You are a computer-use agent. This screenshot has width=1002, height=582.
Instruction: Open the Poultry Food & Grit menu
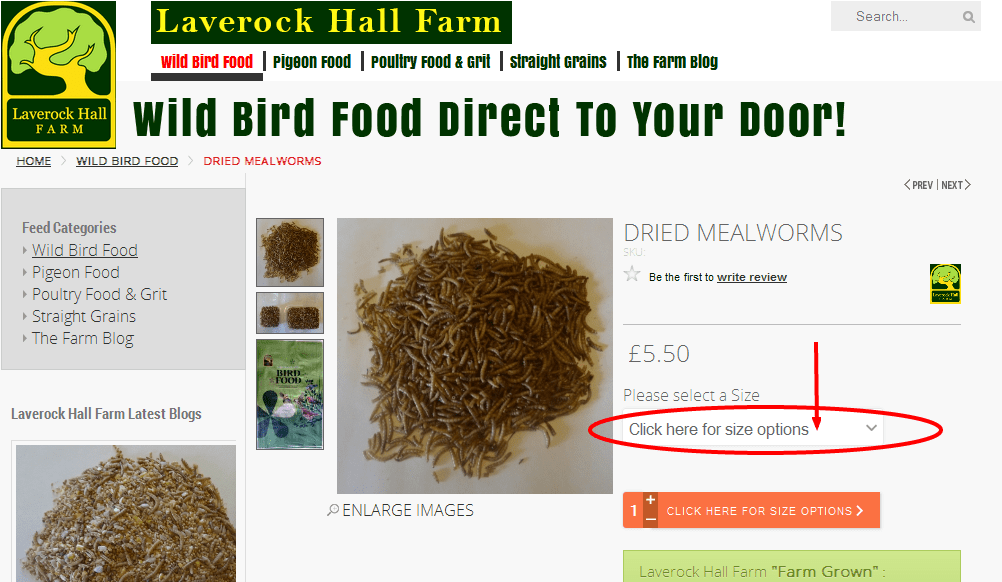pyautogui.click(x=430, y=61)
